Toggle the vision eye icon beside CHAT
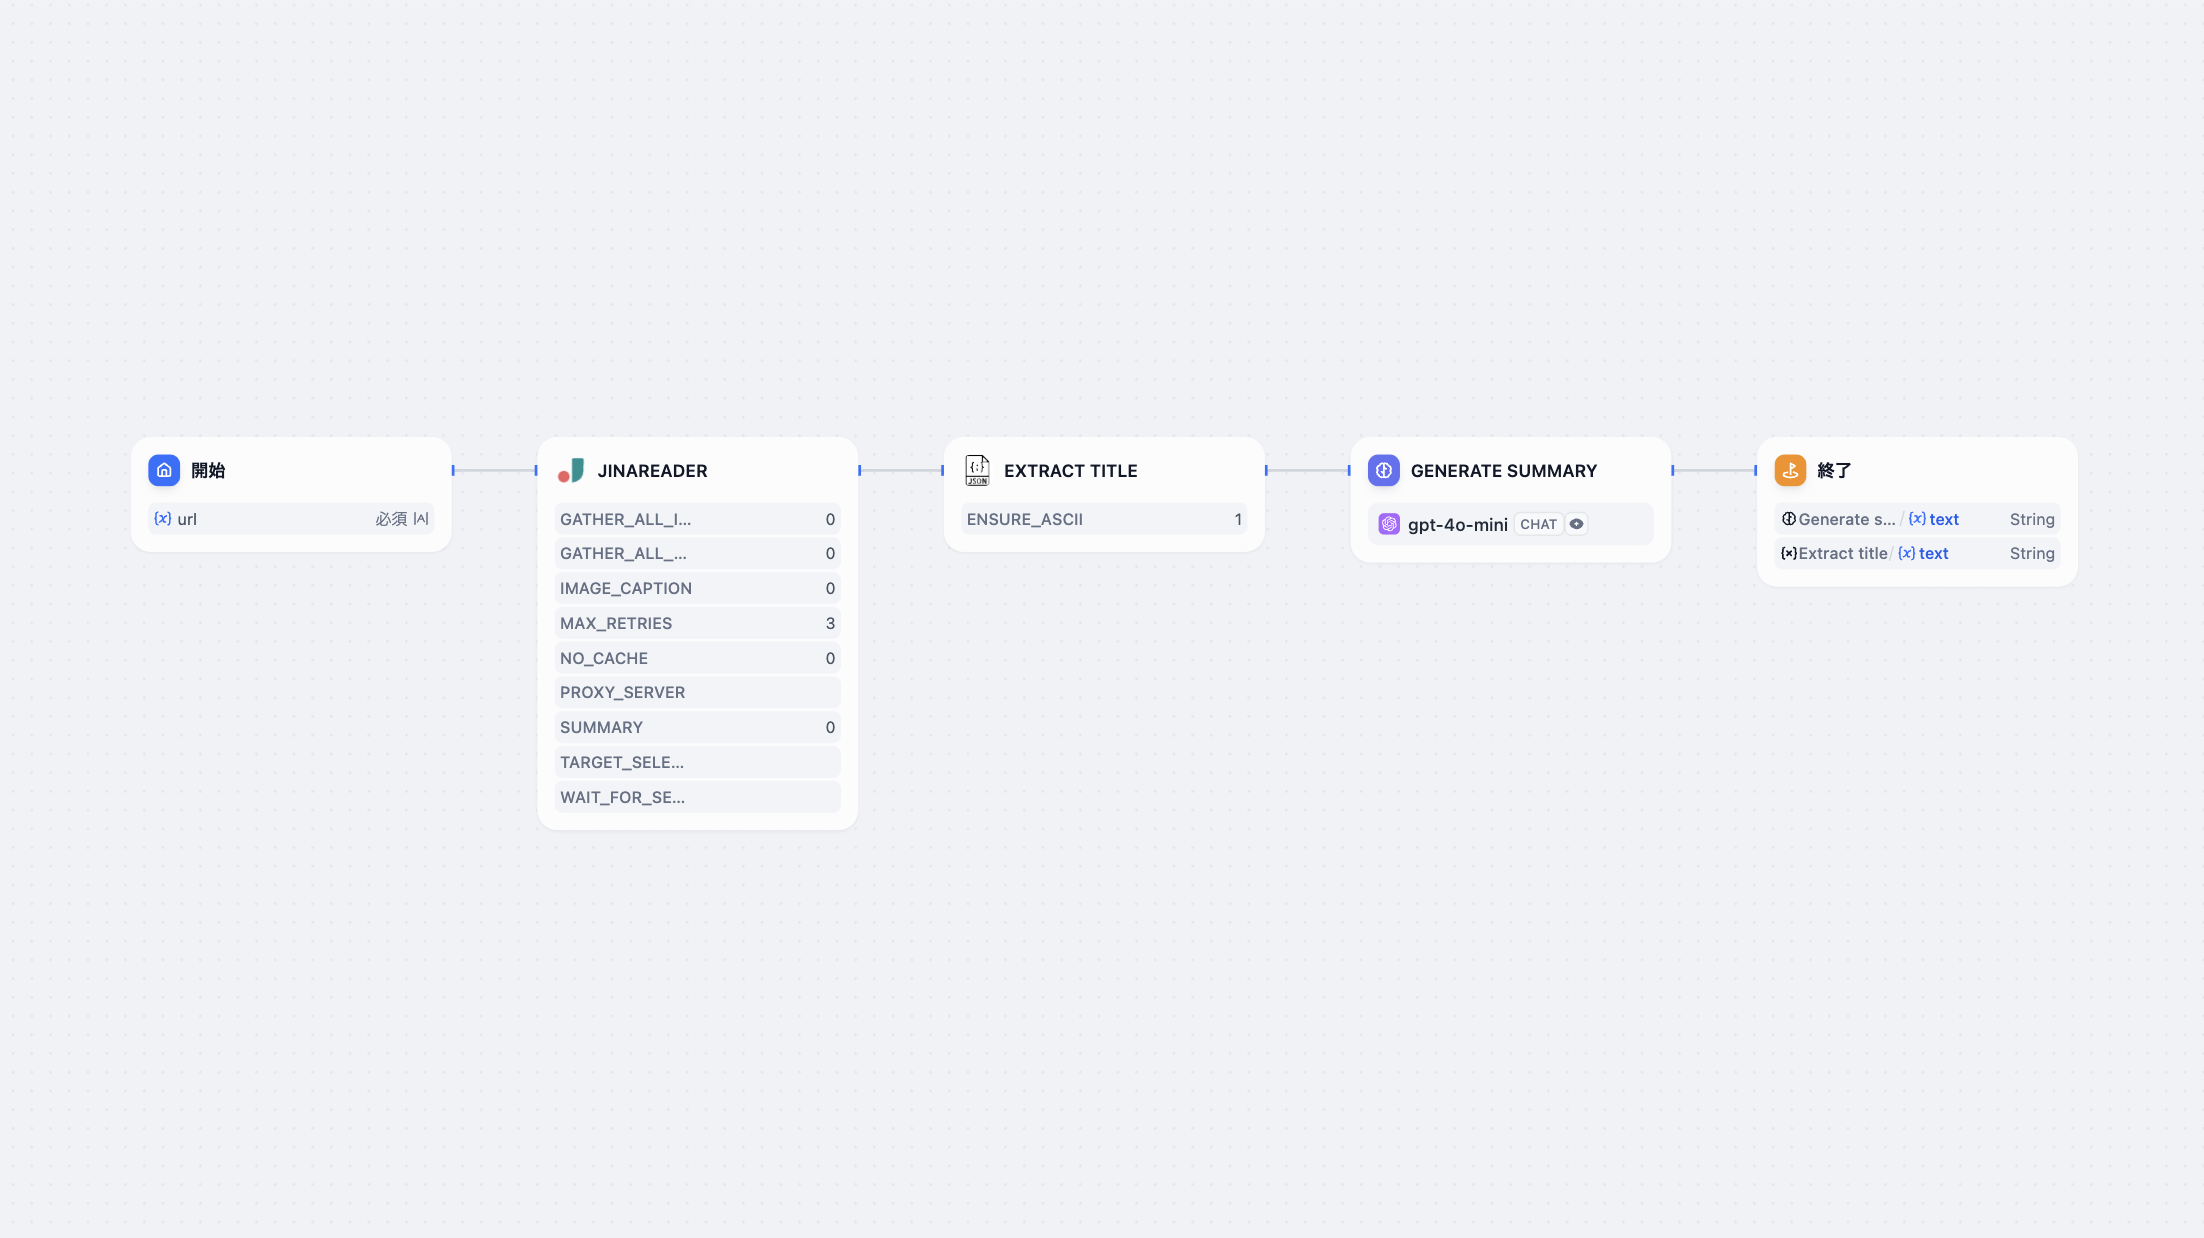 coord(1576,524)
